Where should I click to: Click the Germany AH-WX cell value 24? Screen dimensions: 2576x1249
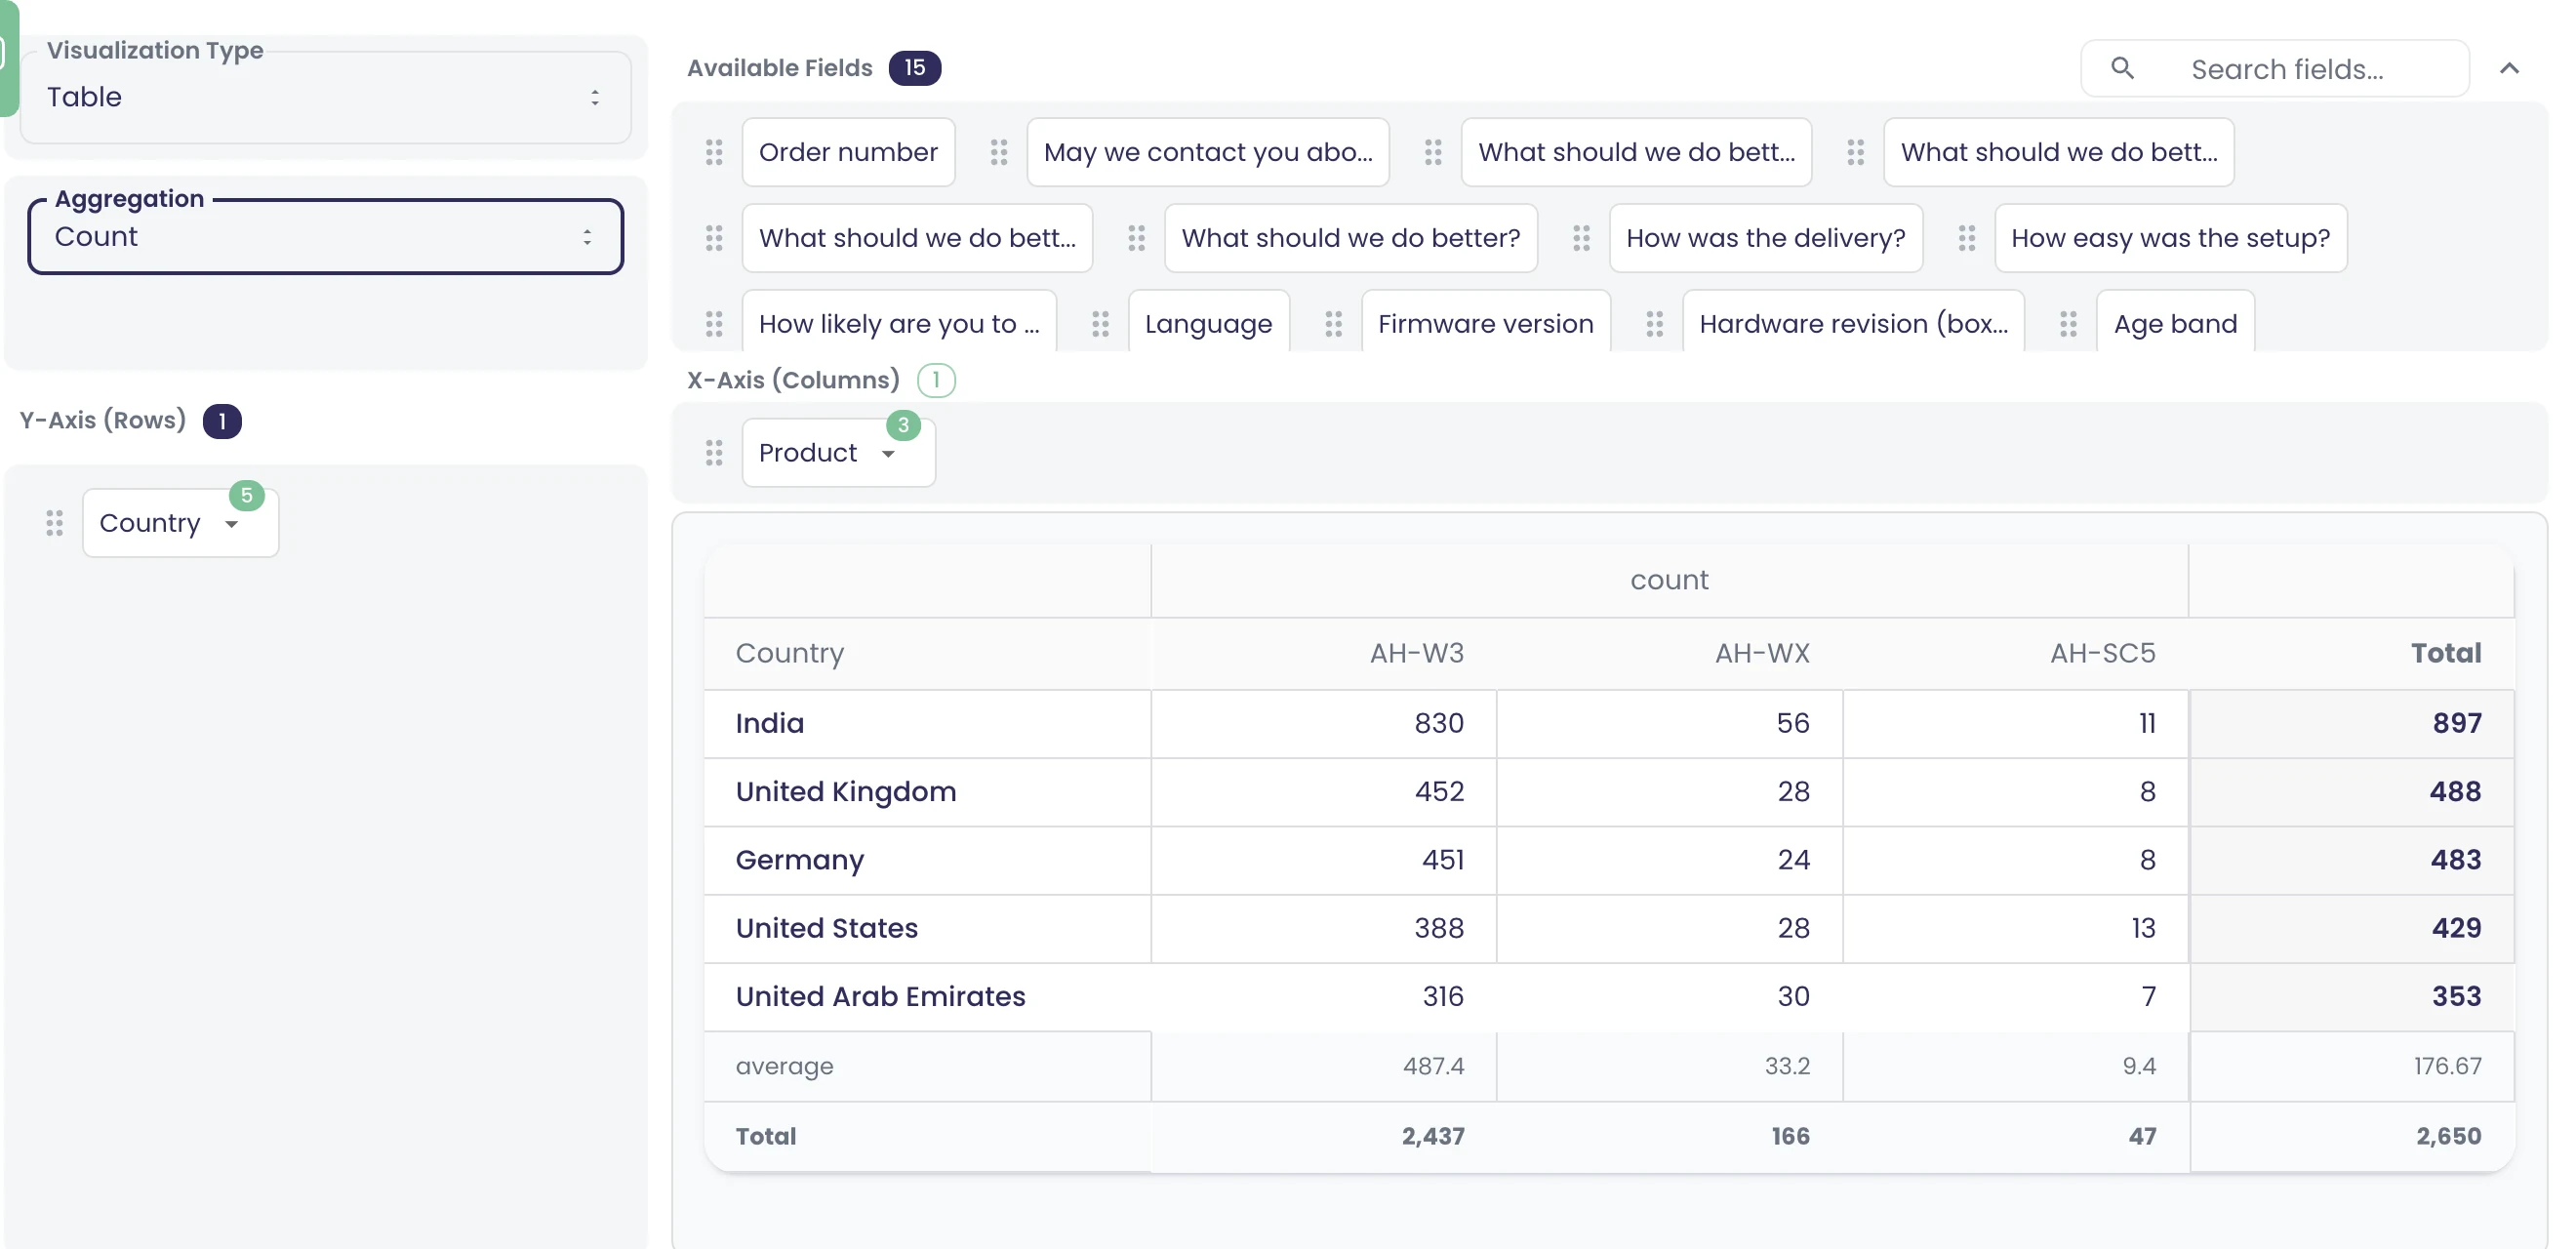pyautogui.click(x=1793, y=860)
